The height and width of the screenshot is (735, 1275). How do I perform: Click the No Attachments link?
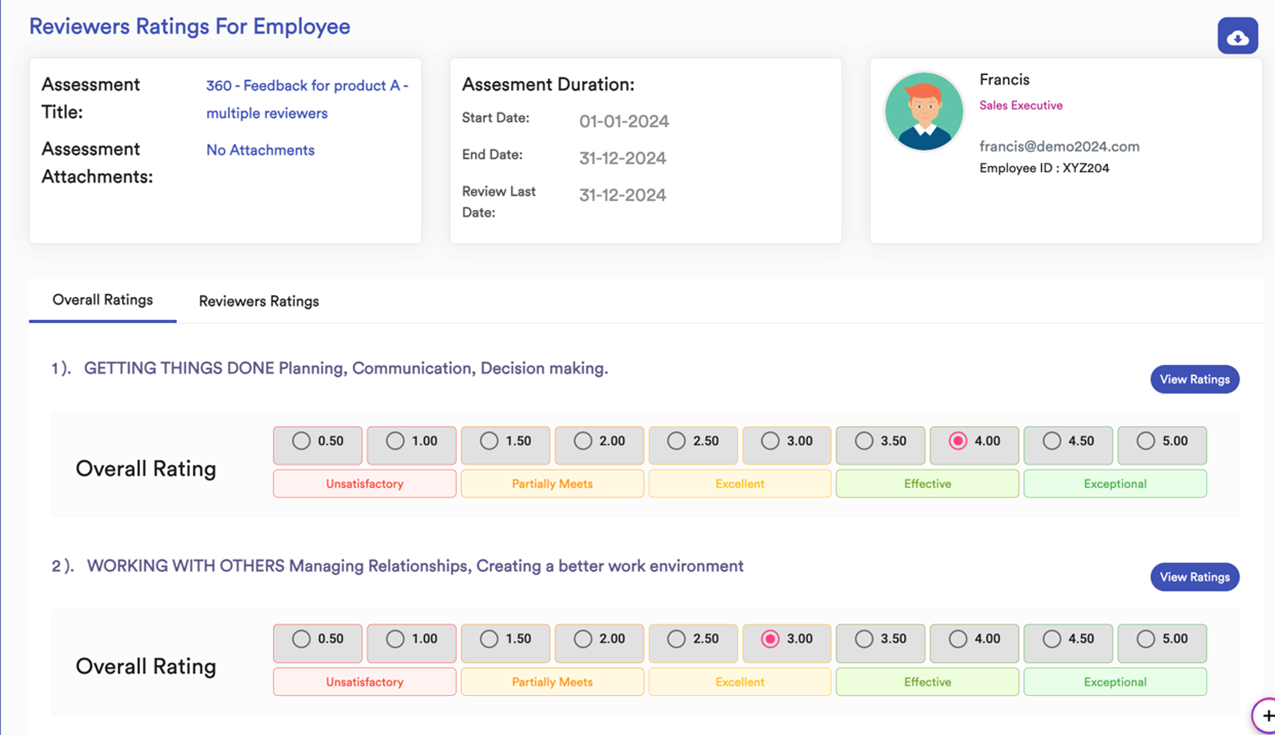point(260,150)
